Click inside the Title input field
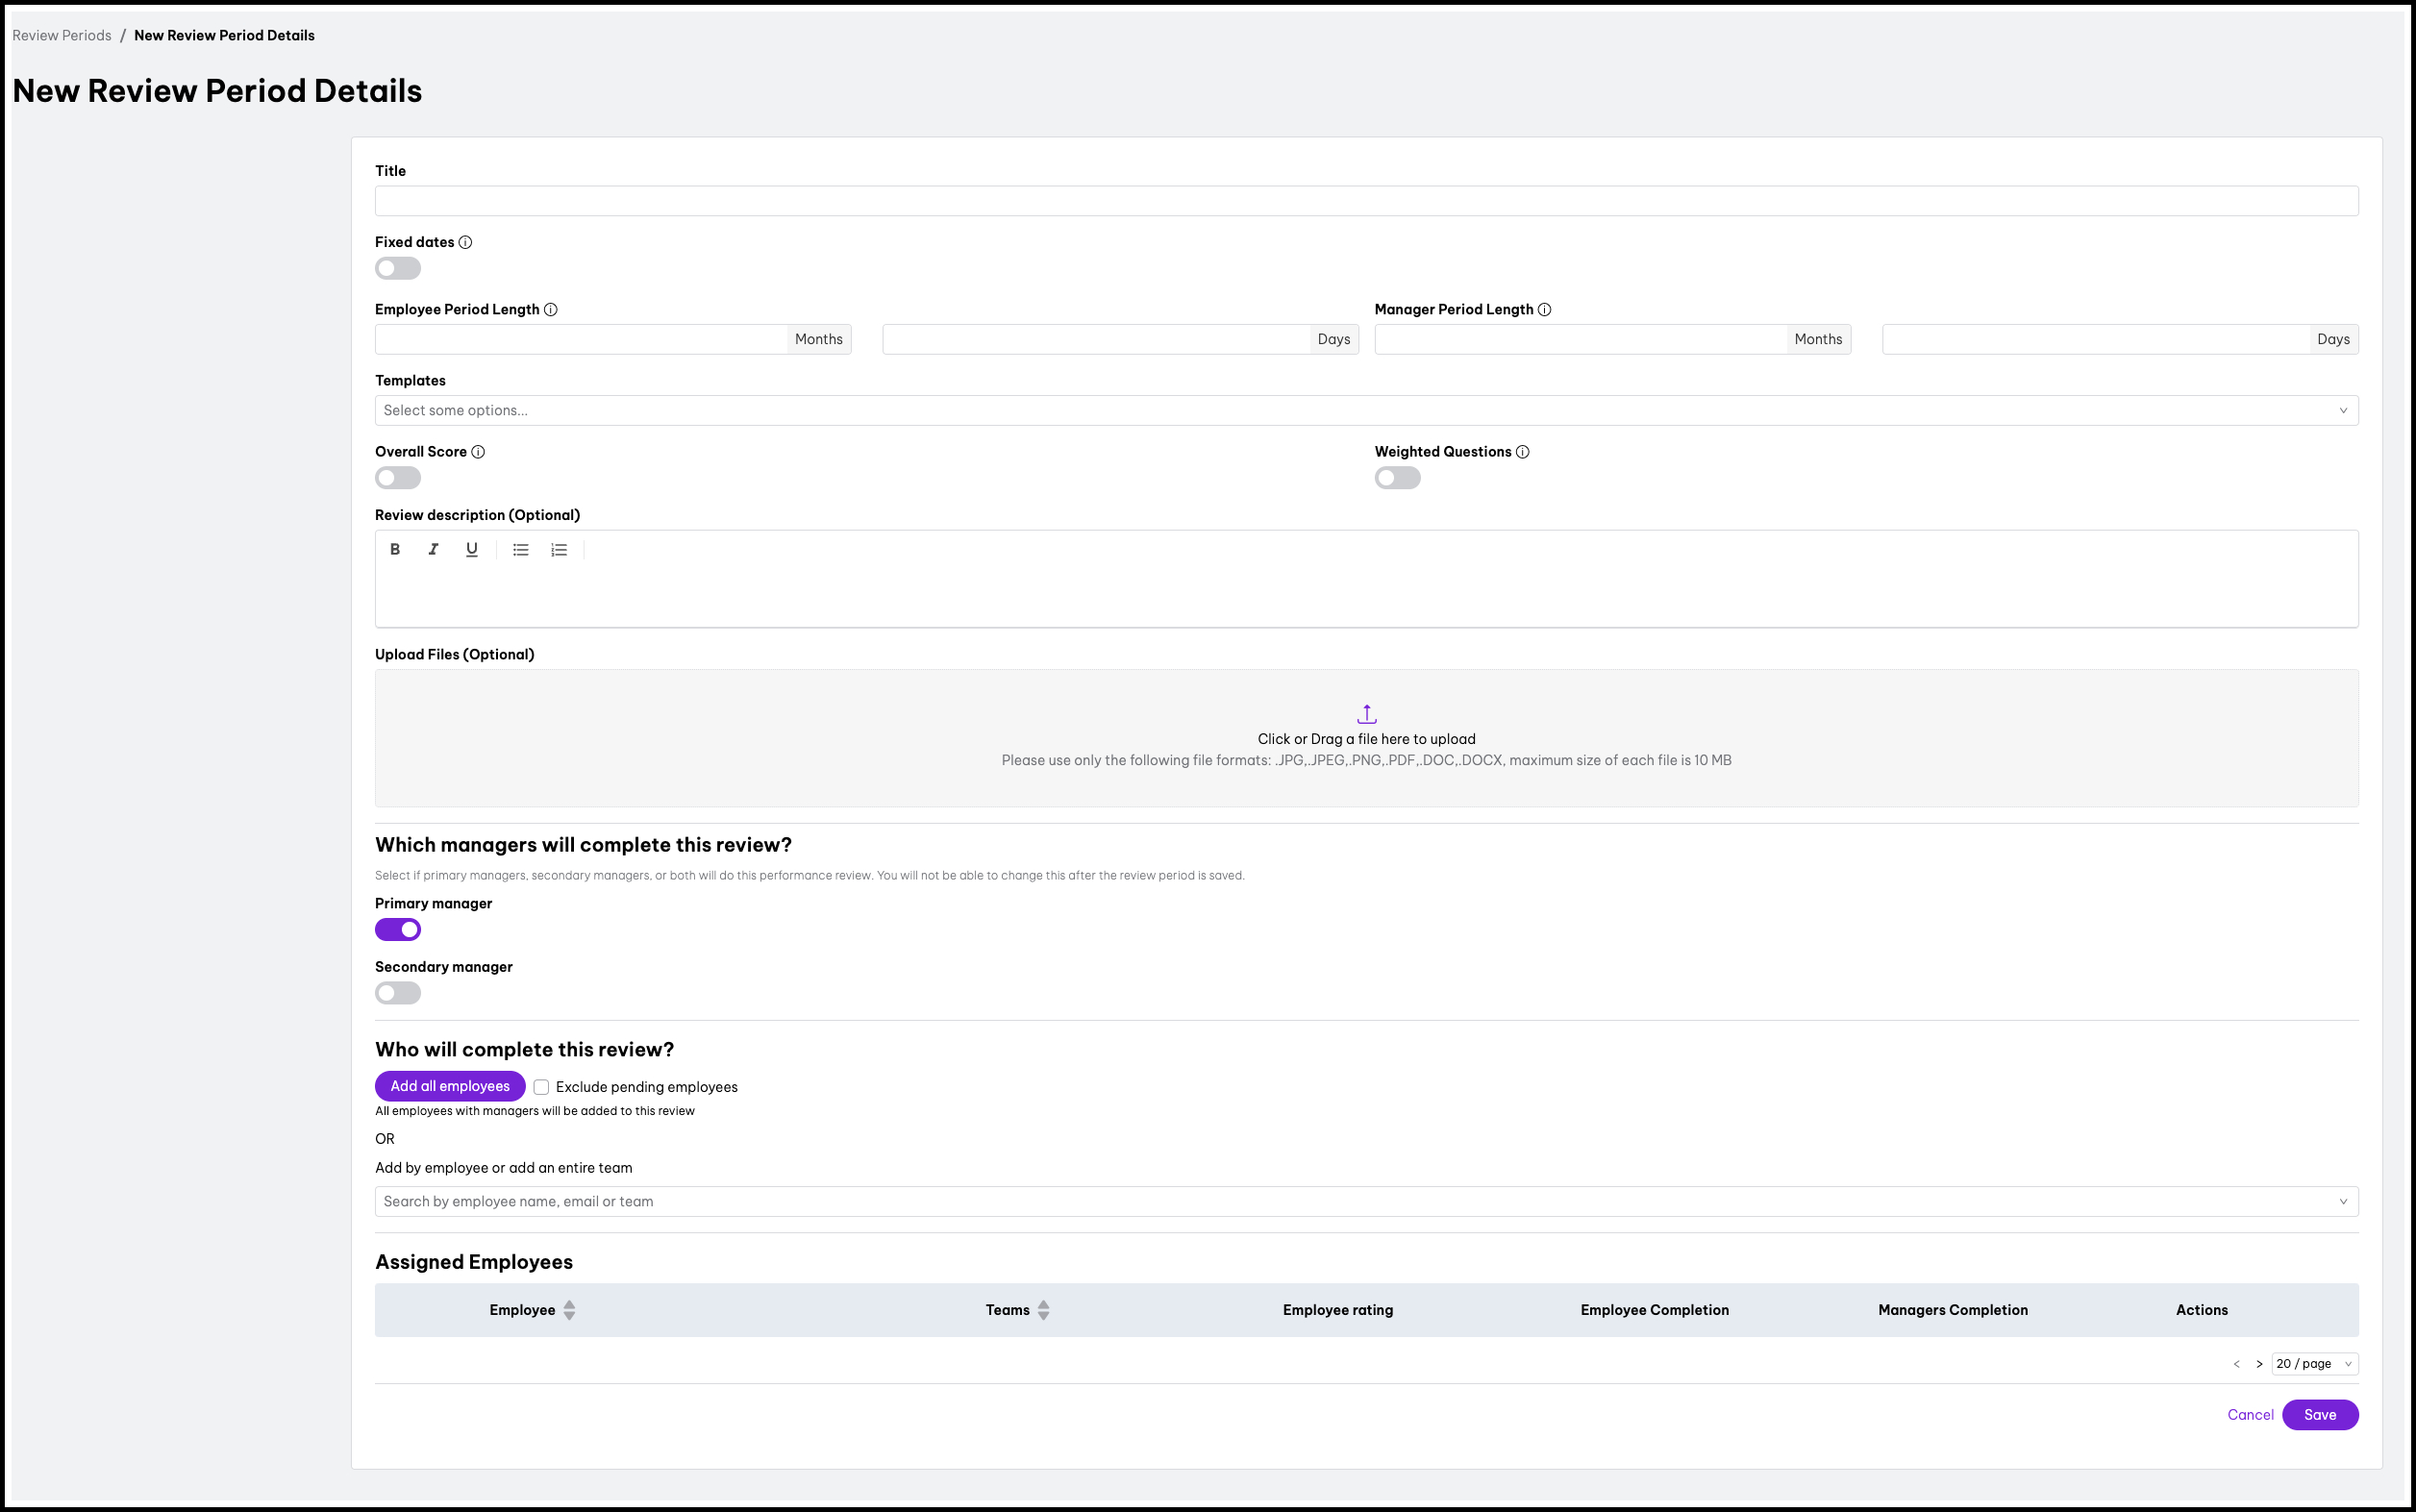Image resolution: width=2416 pixels, height=1512 pixels. (x=1366, y=200)
